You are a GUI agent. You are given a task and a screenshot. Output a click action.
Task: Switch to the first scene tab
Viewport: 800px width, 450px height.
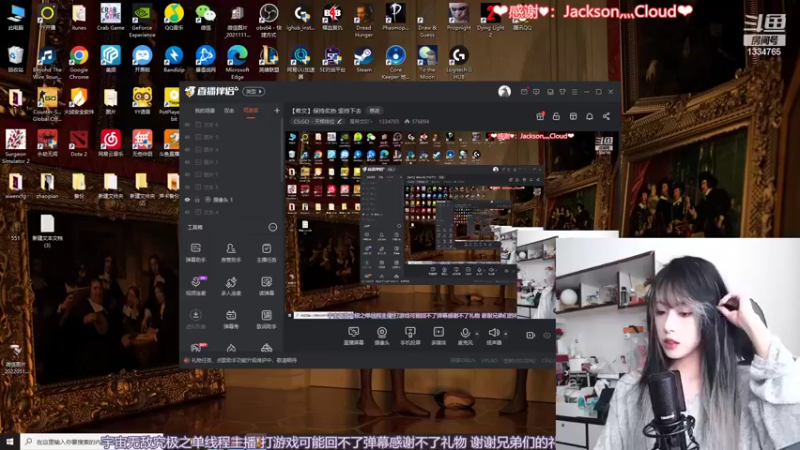click(x=205, y=110)
